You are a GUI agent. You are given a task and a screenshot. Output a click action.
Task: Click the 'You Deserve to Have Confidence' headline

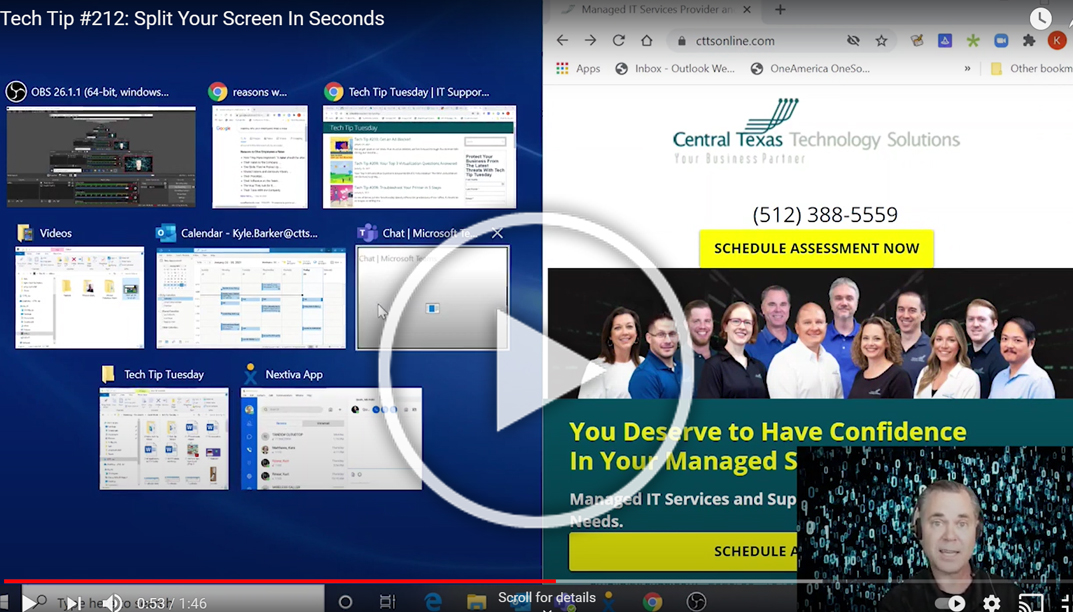[x=768, y=446]
